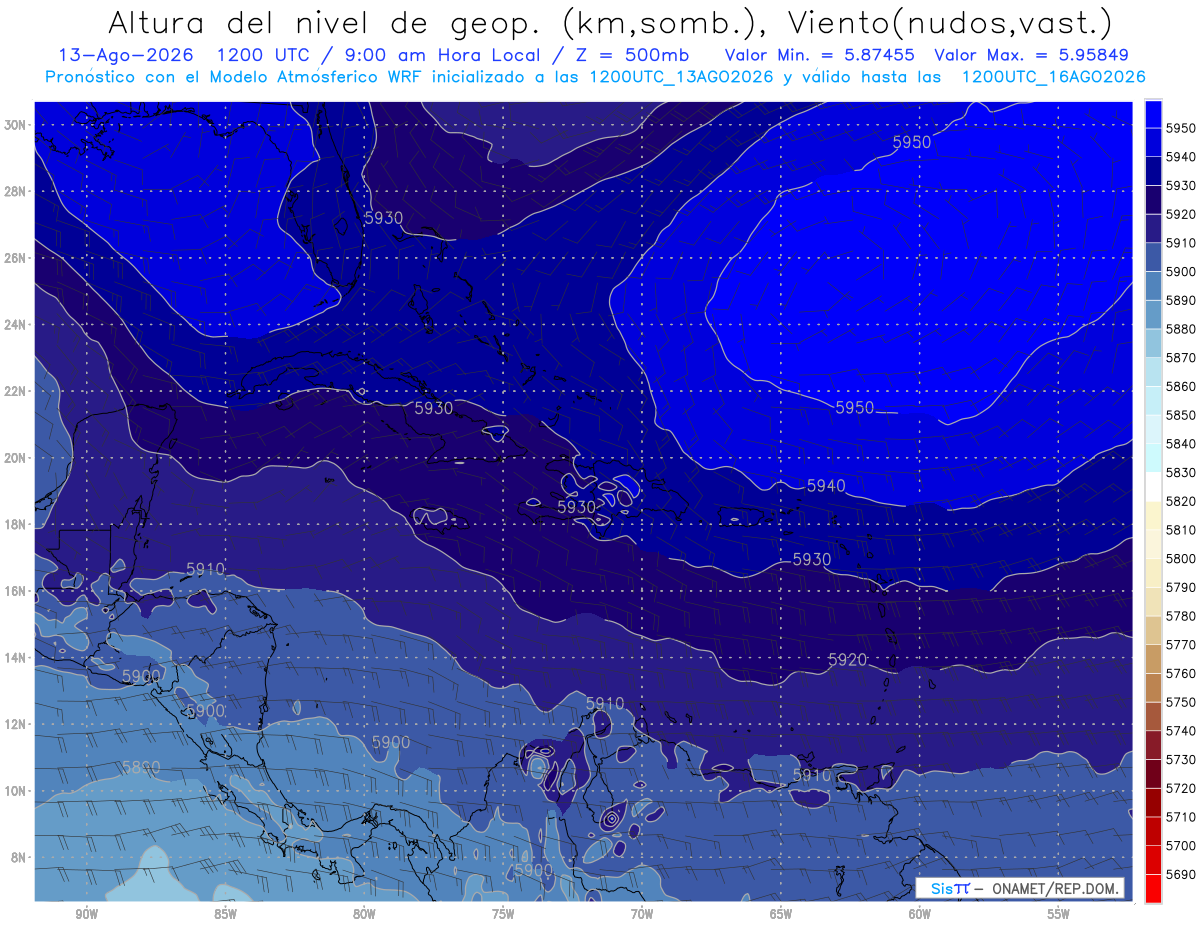This screenshot has height=927, width=1200.
Task: Pick the swatch between 5860 and 5850
Action: [1153, 400]
